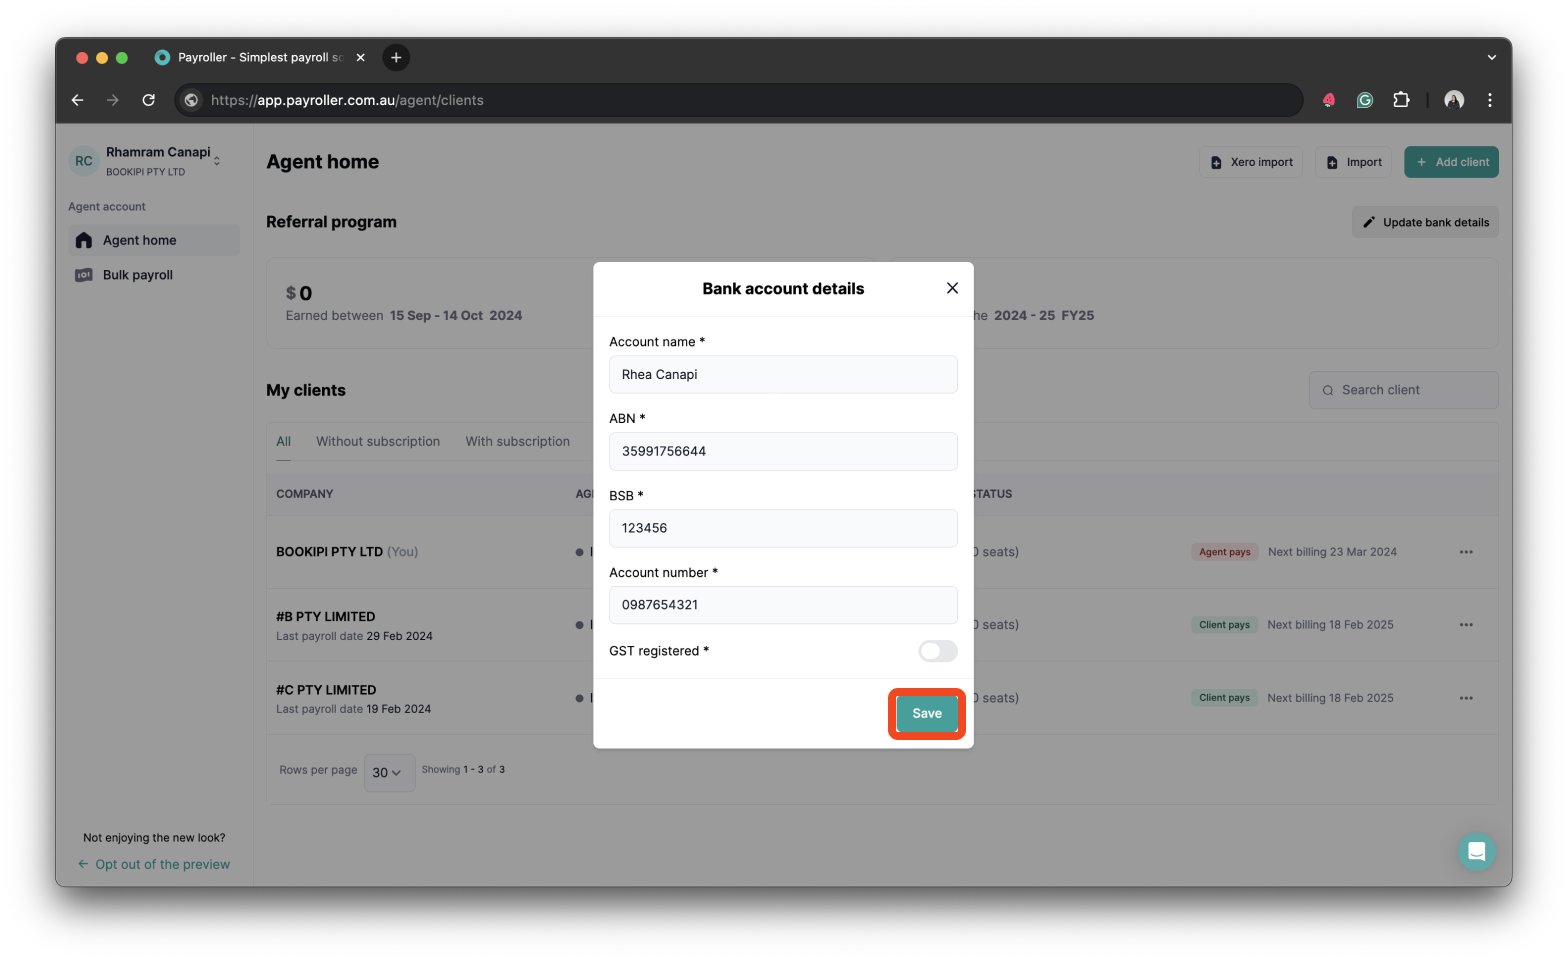Open the chat support bubble
The width and height of the screenshot is (1568, 960).
pyautogui.click(x=1476, y=852)
